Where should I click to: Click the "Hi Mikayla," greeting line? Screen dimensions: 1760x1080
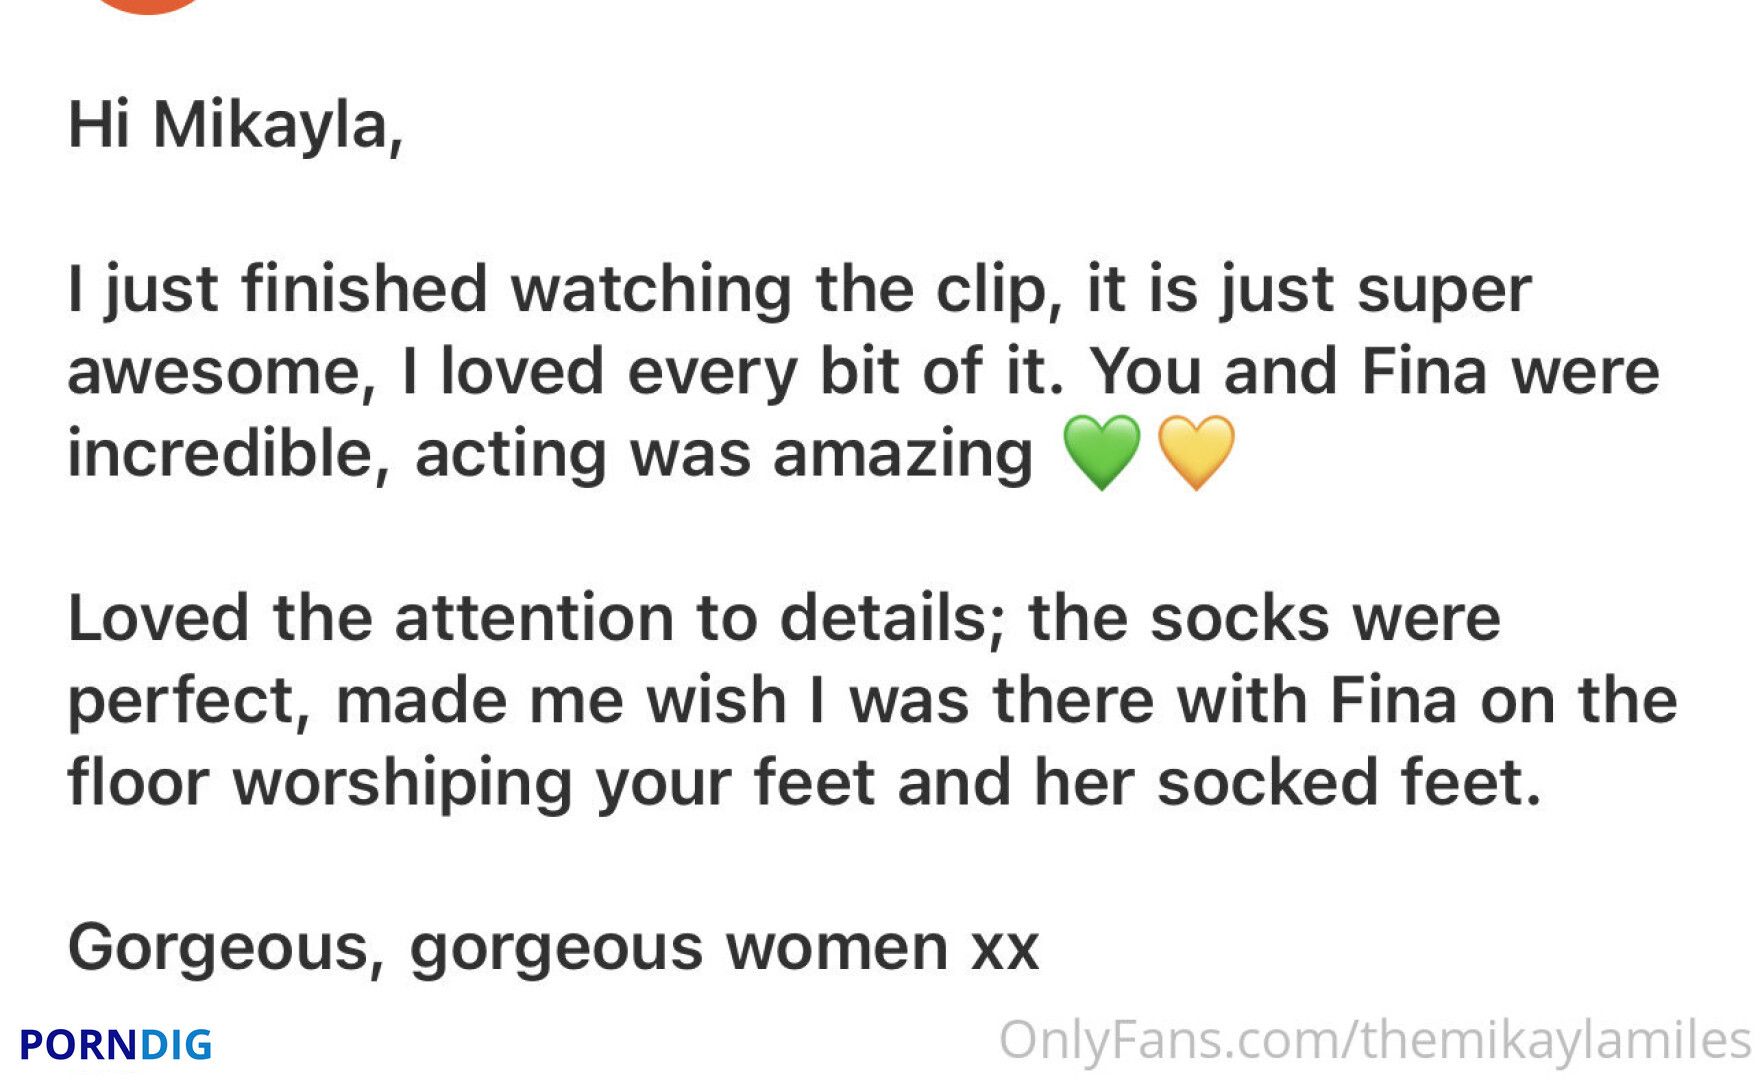click(236, 127)
